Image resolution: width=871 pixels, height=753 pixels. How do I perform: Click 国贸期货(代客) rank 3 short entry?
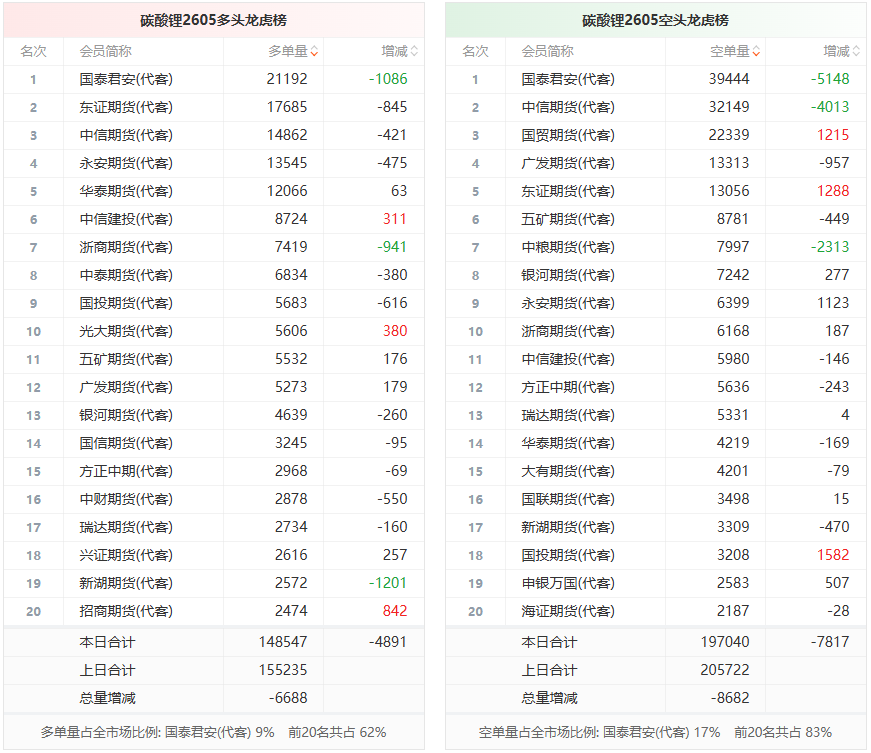tap(568, 135)
